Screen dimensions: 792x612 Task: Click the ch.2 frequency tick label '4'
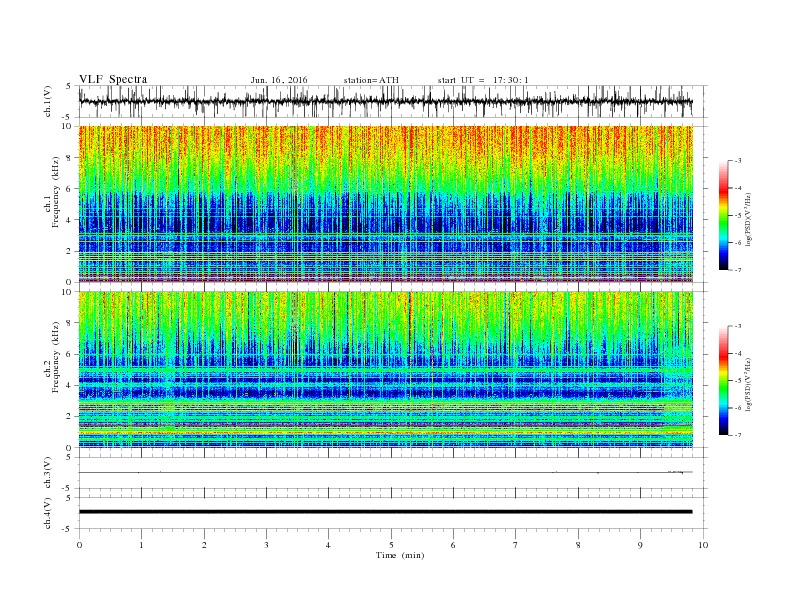pyautogui.click(x=71, y=385)
